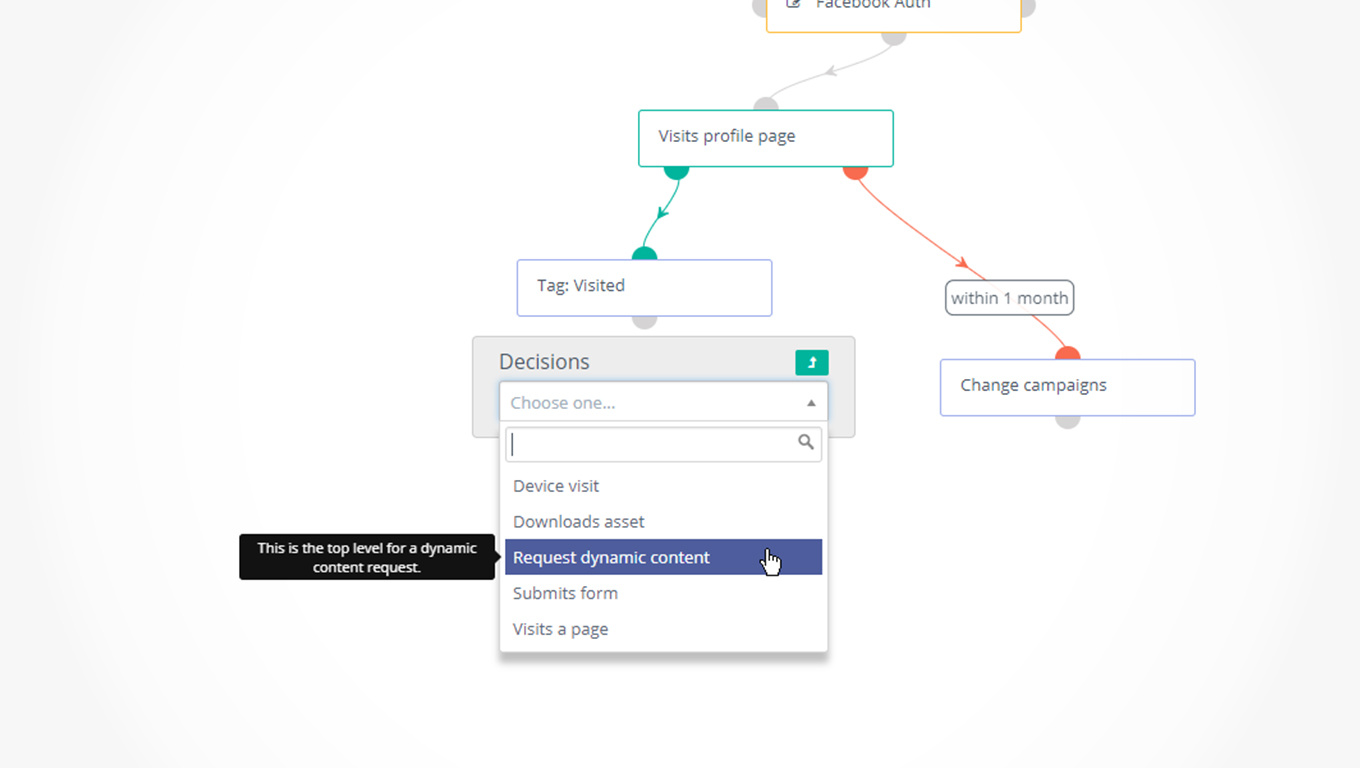Click the edit icon in Facebook Auth node
Screen dimensions: 1360x768
[794, 4]
